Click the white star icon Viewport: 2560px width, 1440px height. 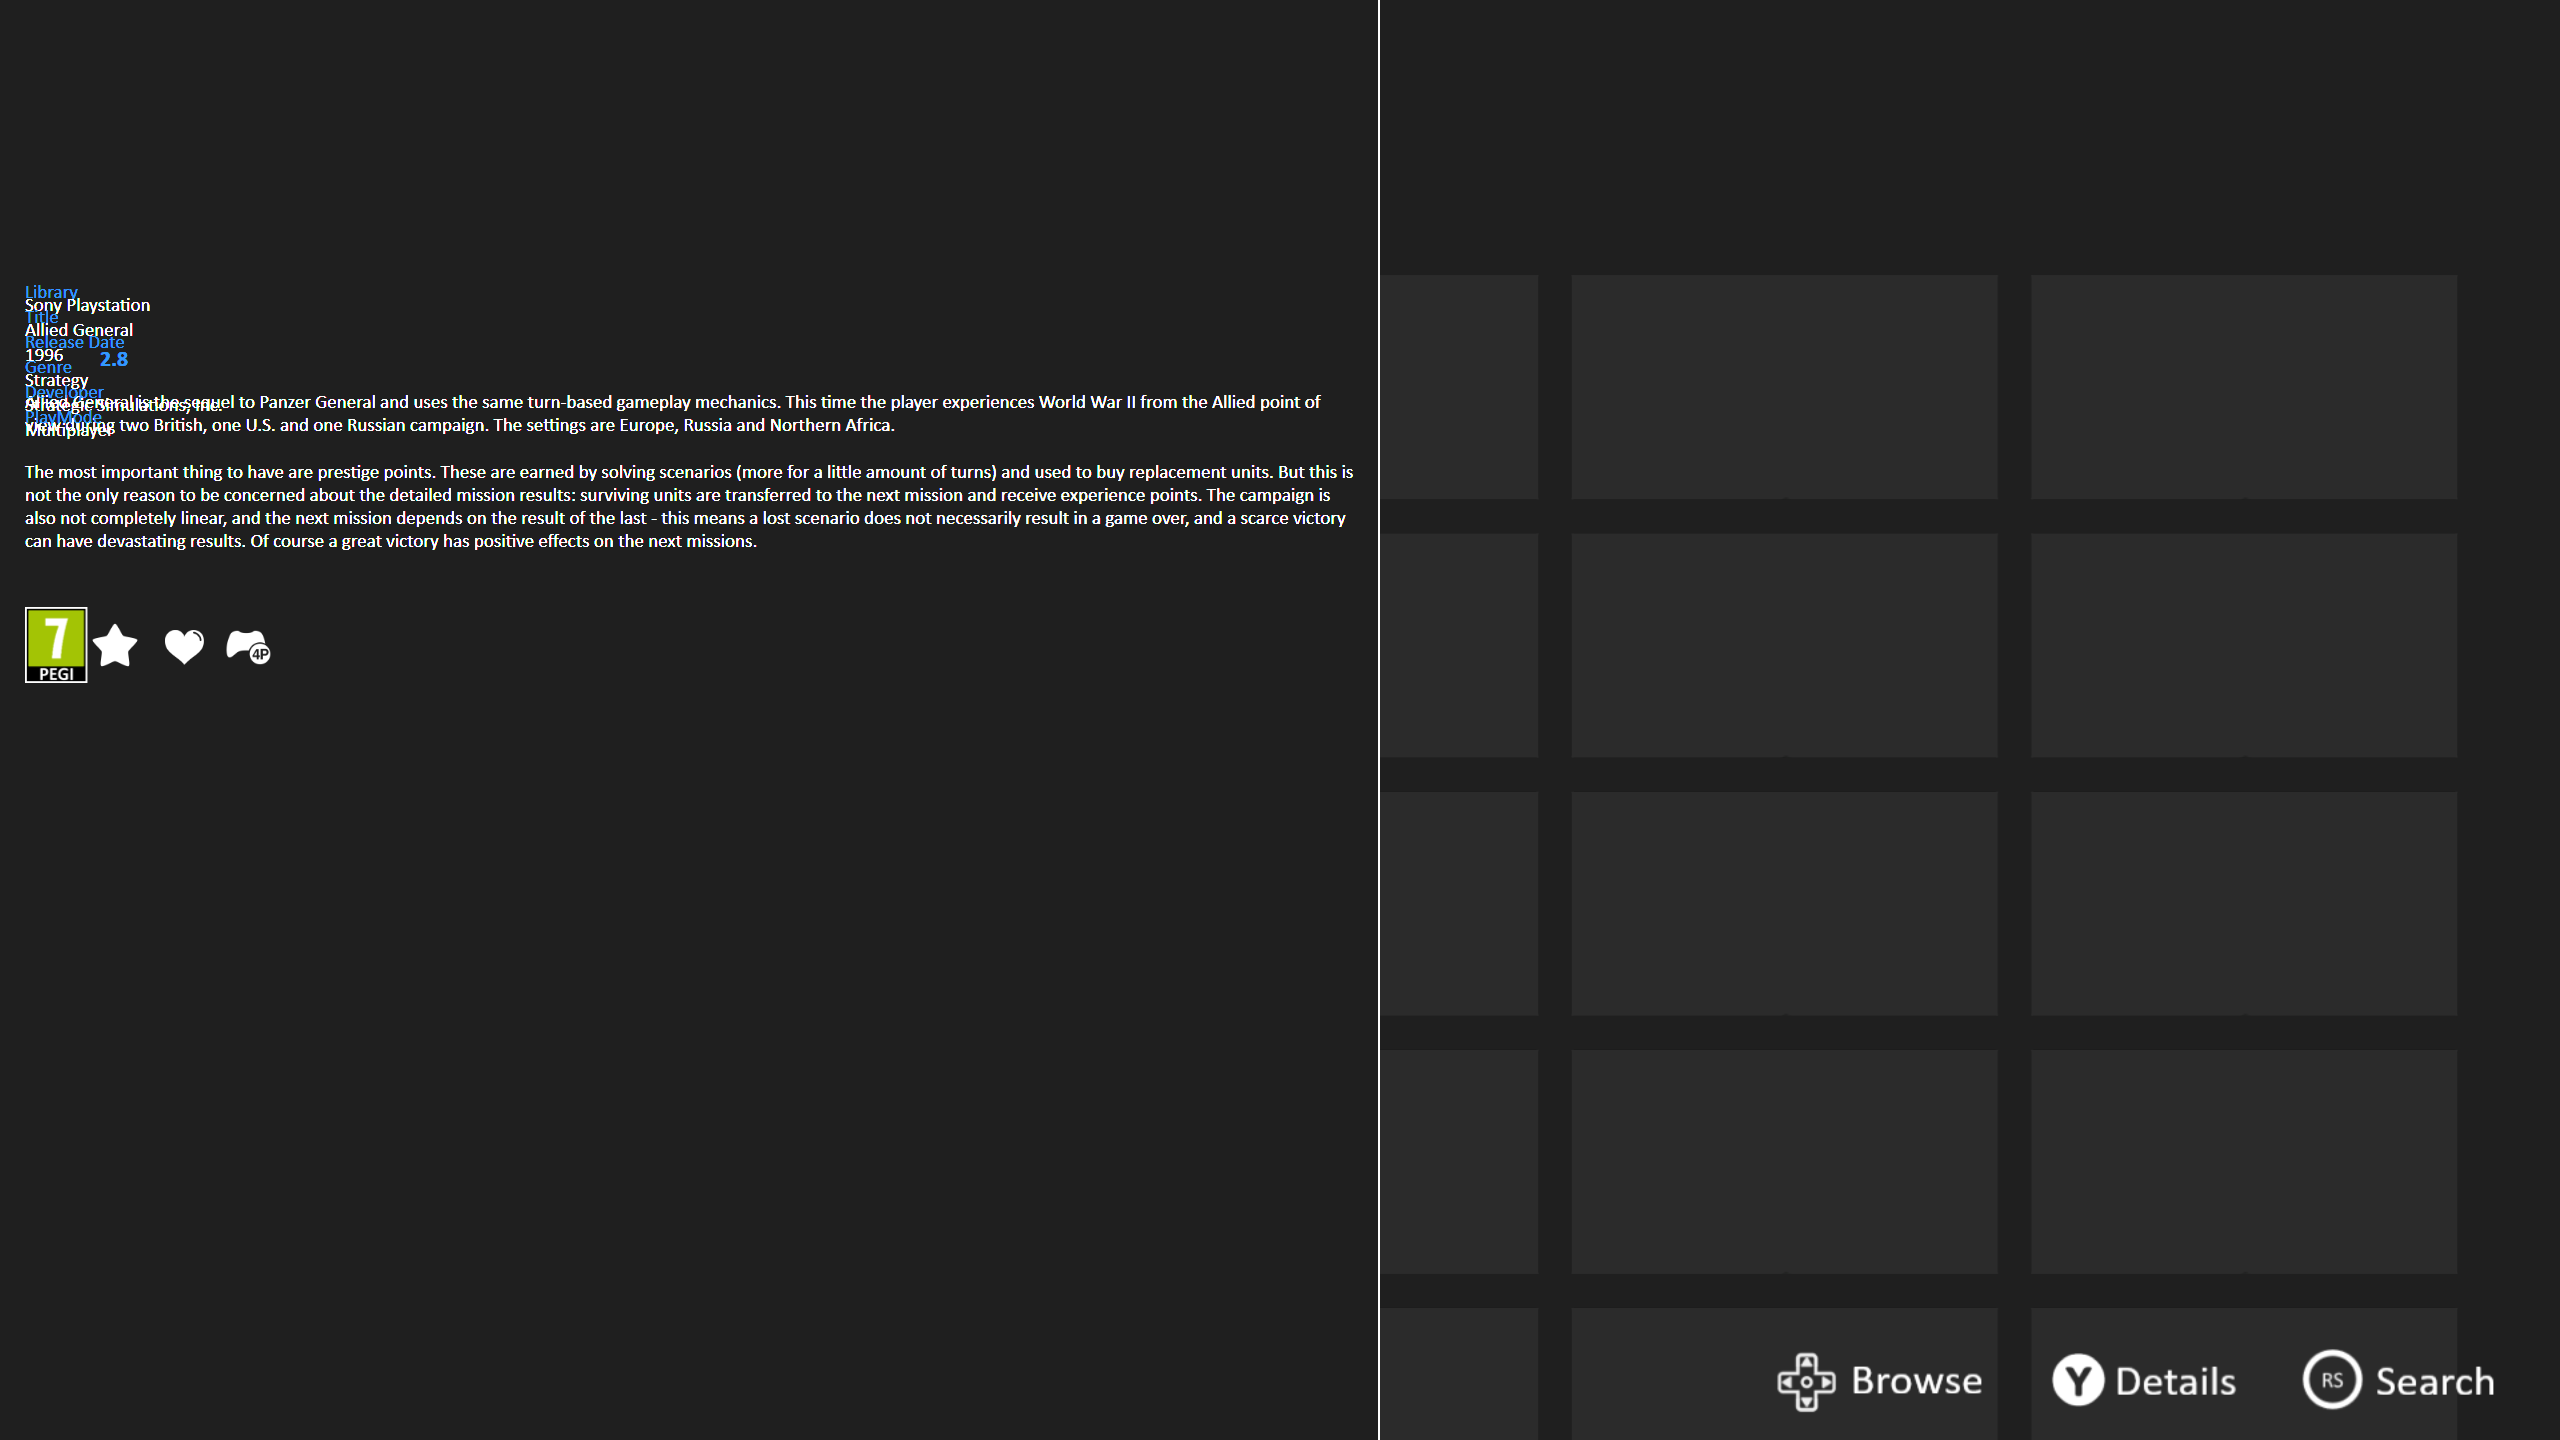point(115,645)
